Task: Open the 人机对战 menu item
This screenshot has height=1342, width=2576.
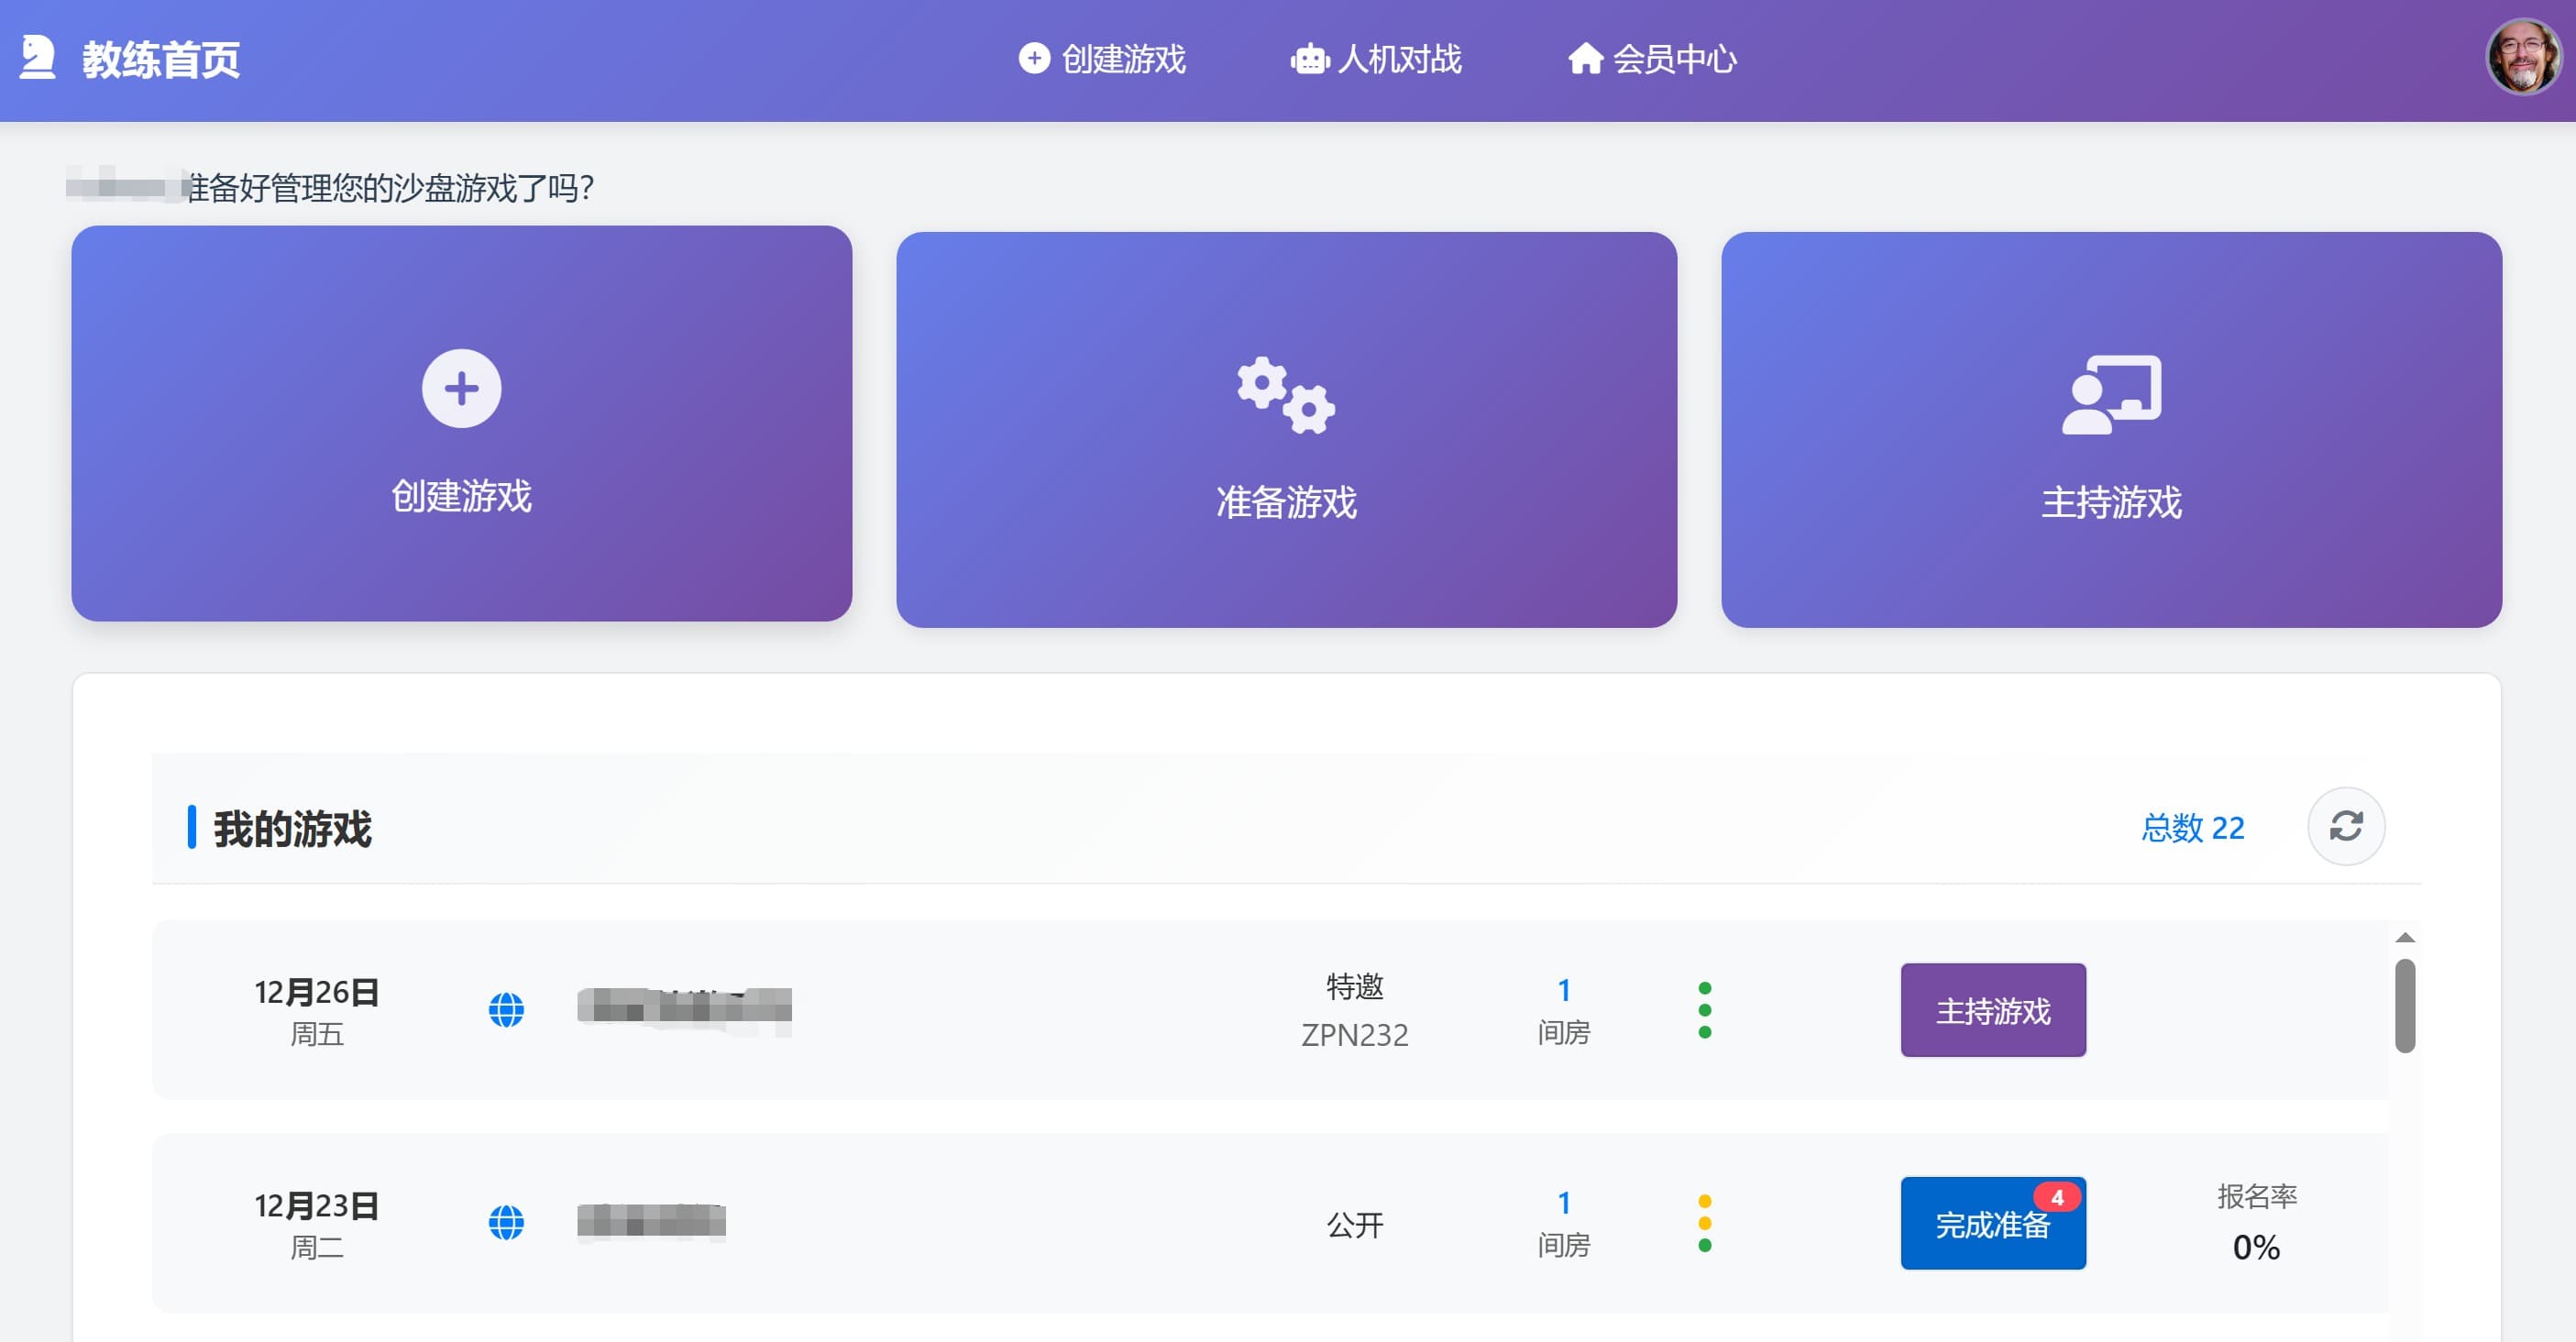Action: coord(1399,60)
